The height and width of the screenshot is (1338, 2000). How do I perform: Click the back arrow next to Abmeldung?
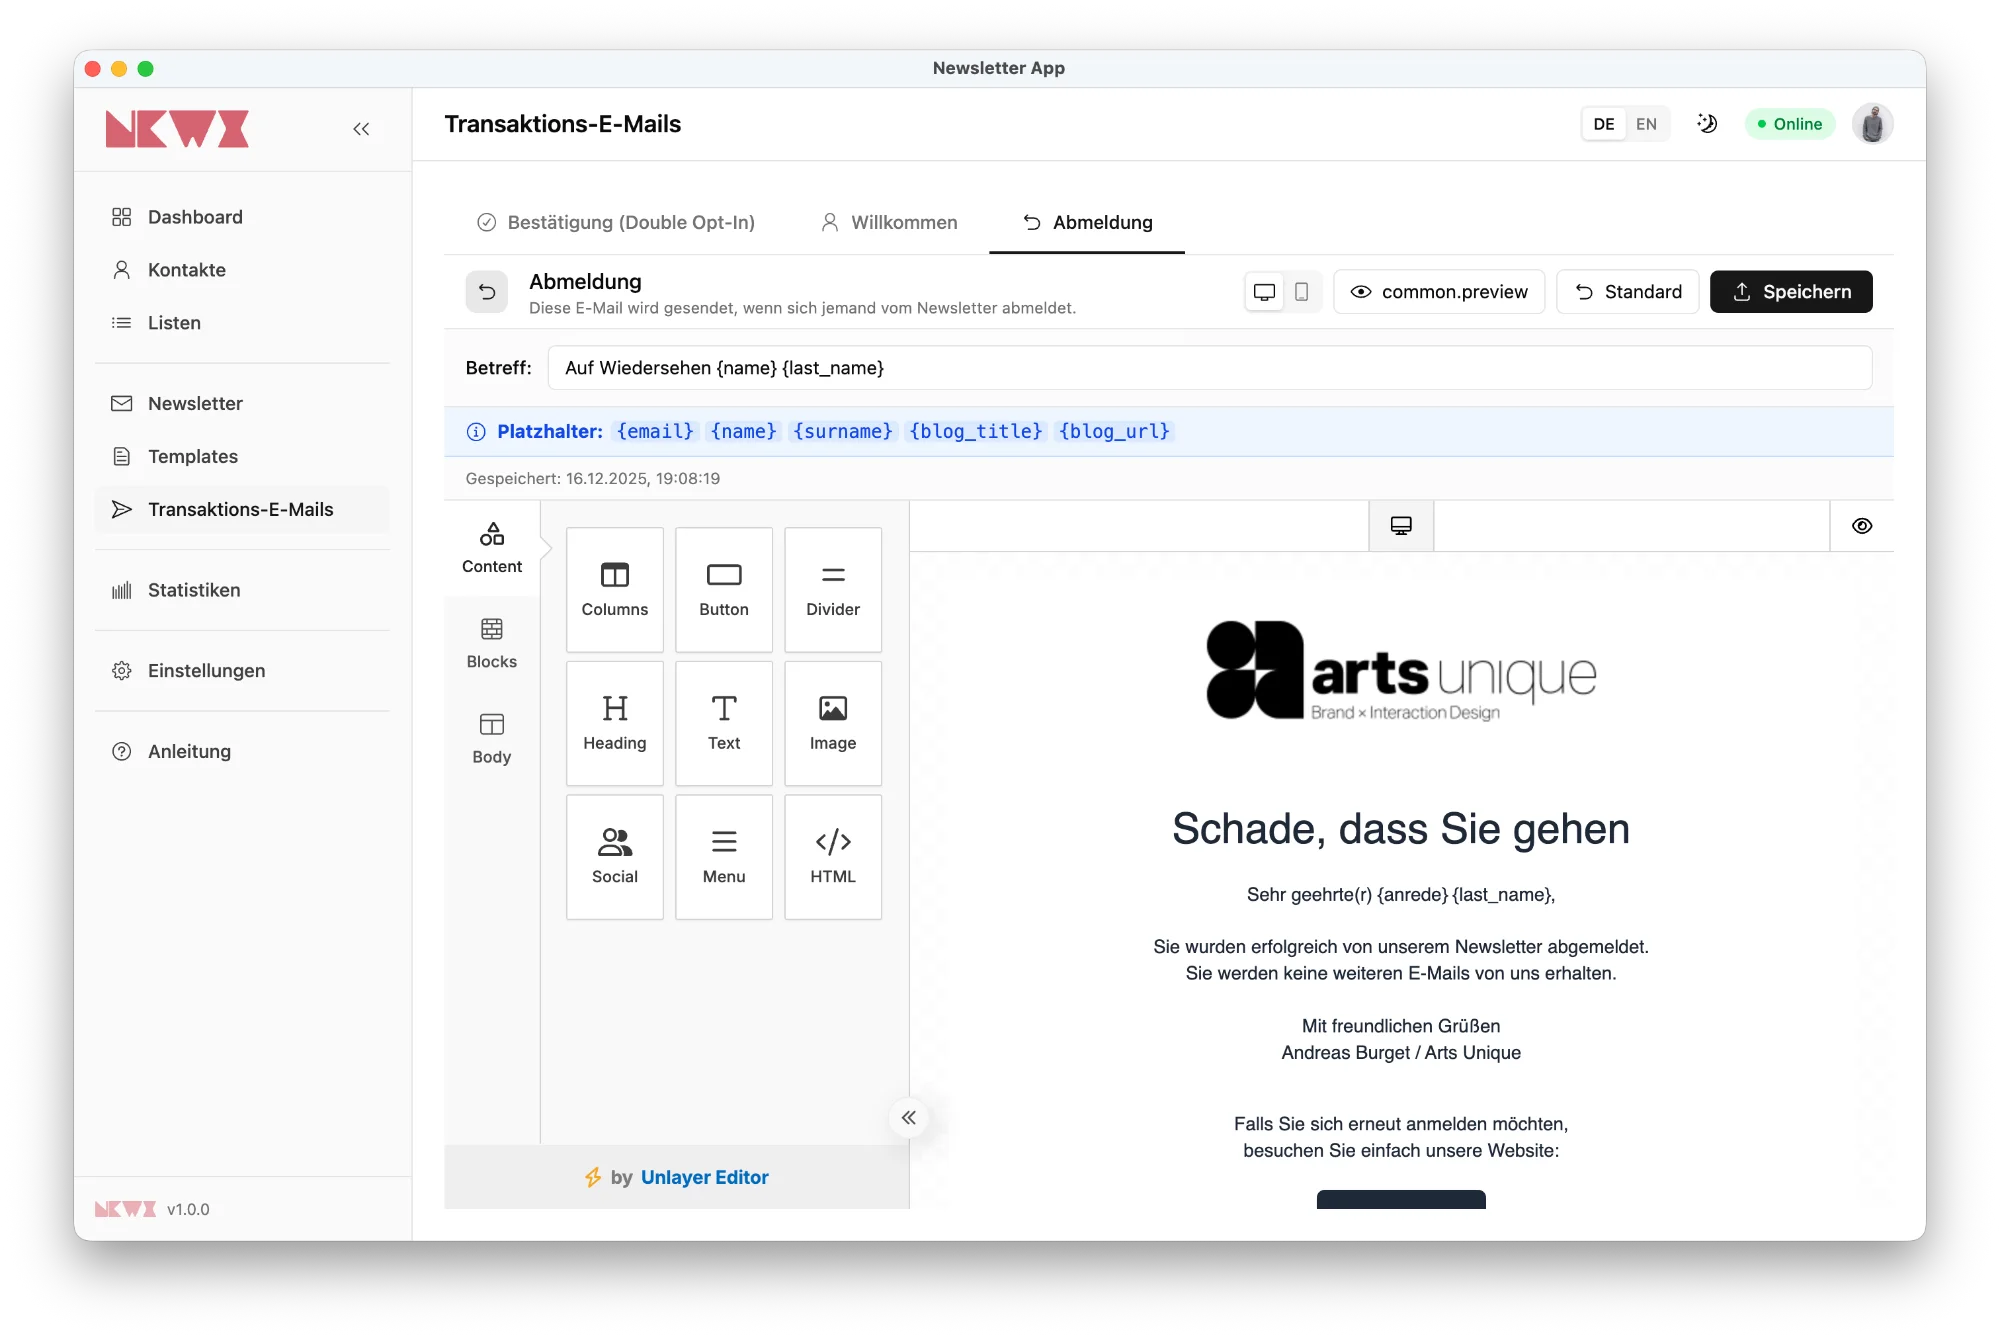(x=487, y=292)
